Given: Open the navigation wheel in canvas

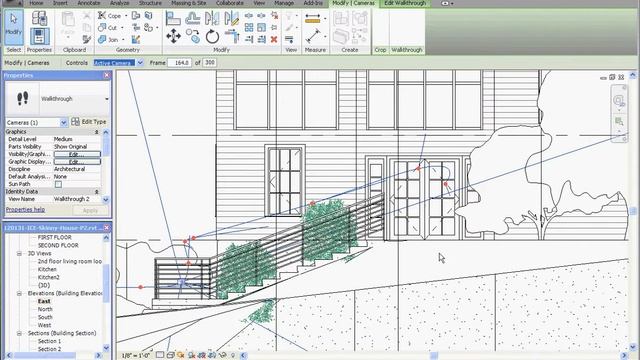Looking at the screenshot, I should point(619,100).
